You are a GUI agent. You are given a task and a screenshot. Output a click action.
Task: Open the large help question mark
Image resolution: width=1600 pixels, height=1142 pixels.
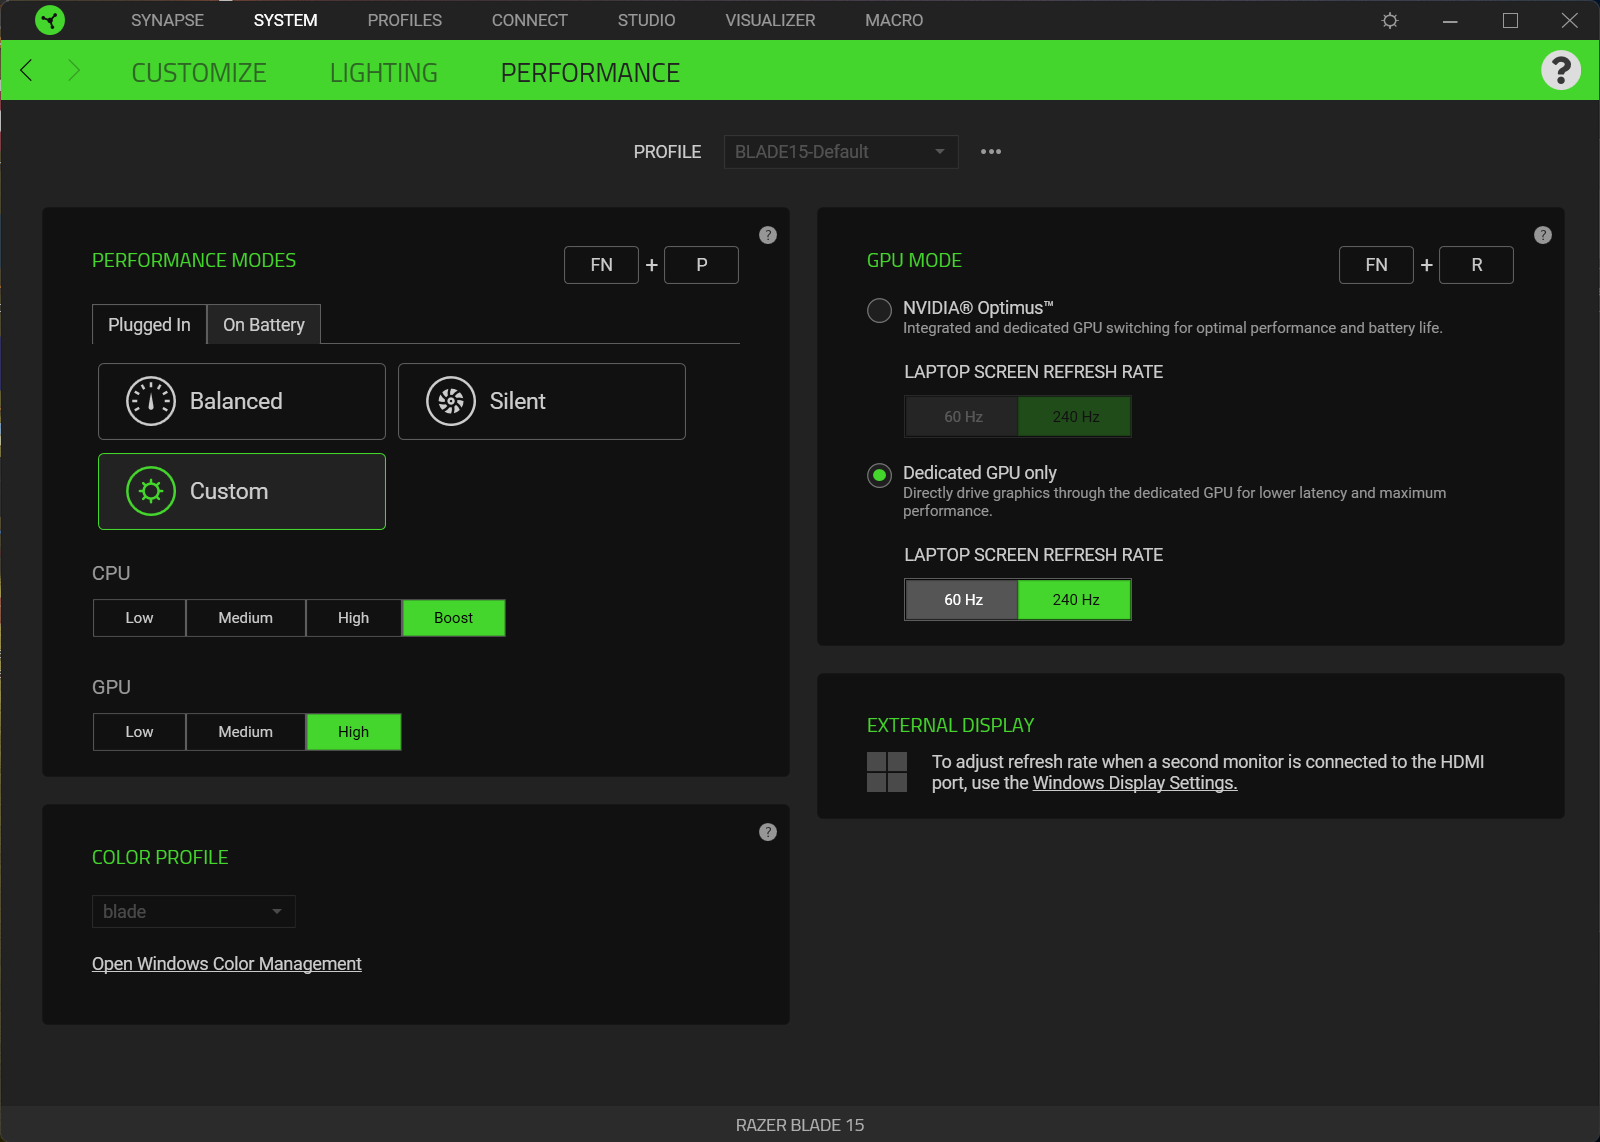[1560, 70]
